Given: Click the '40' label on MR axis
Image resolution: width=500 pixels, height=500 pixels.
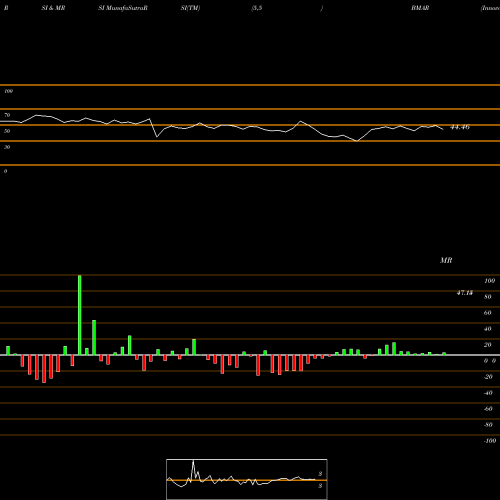Looking at the screenshot, I should click(x=488, y=329).
